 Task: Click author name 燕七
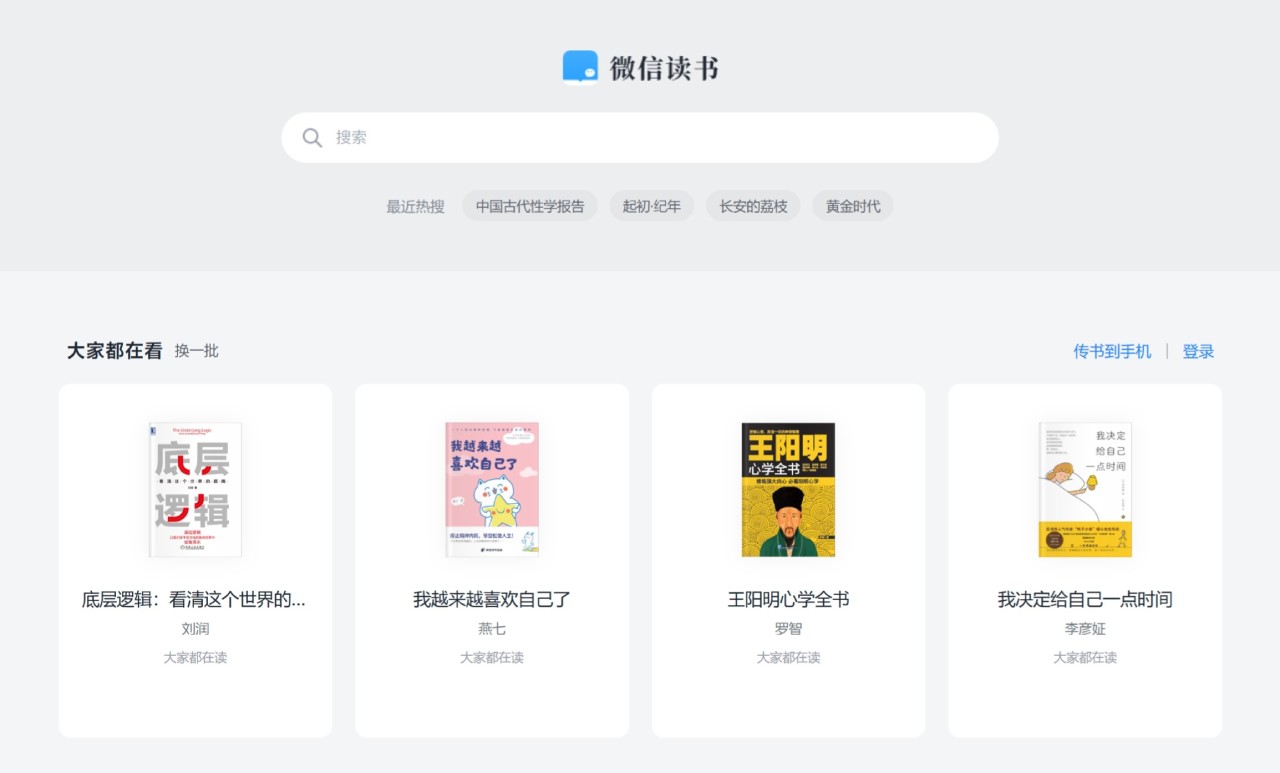(x=492, y=629)
